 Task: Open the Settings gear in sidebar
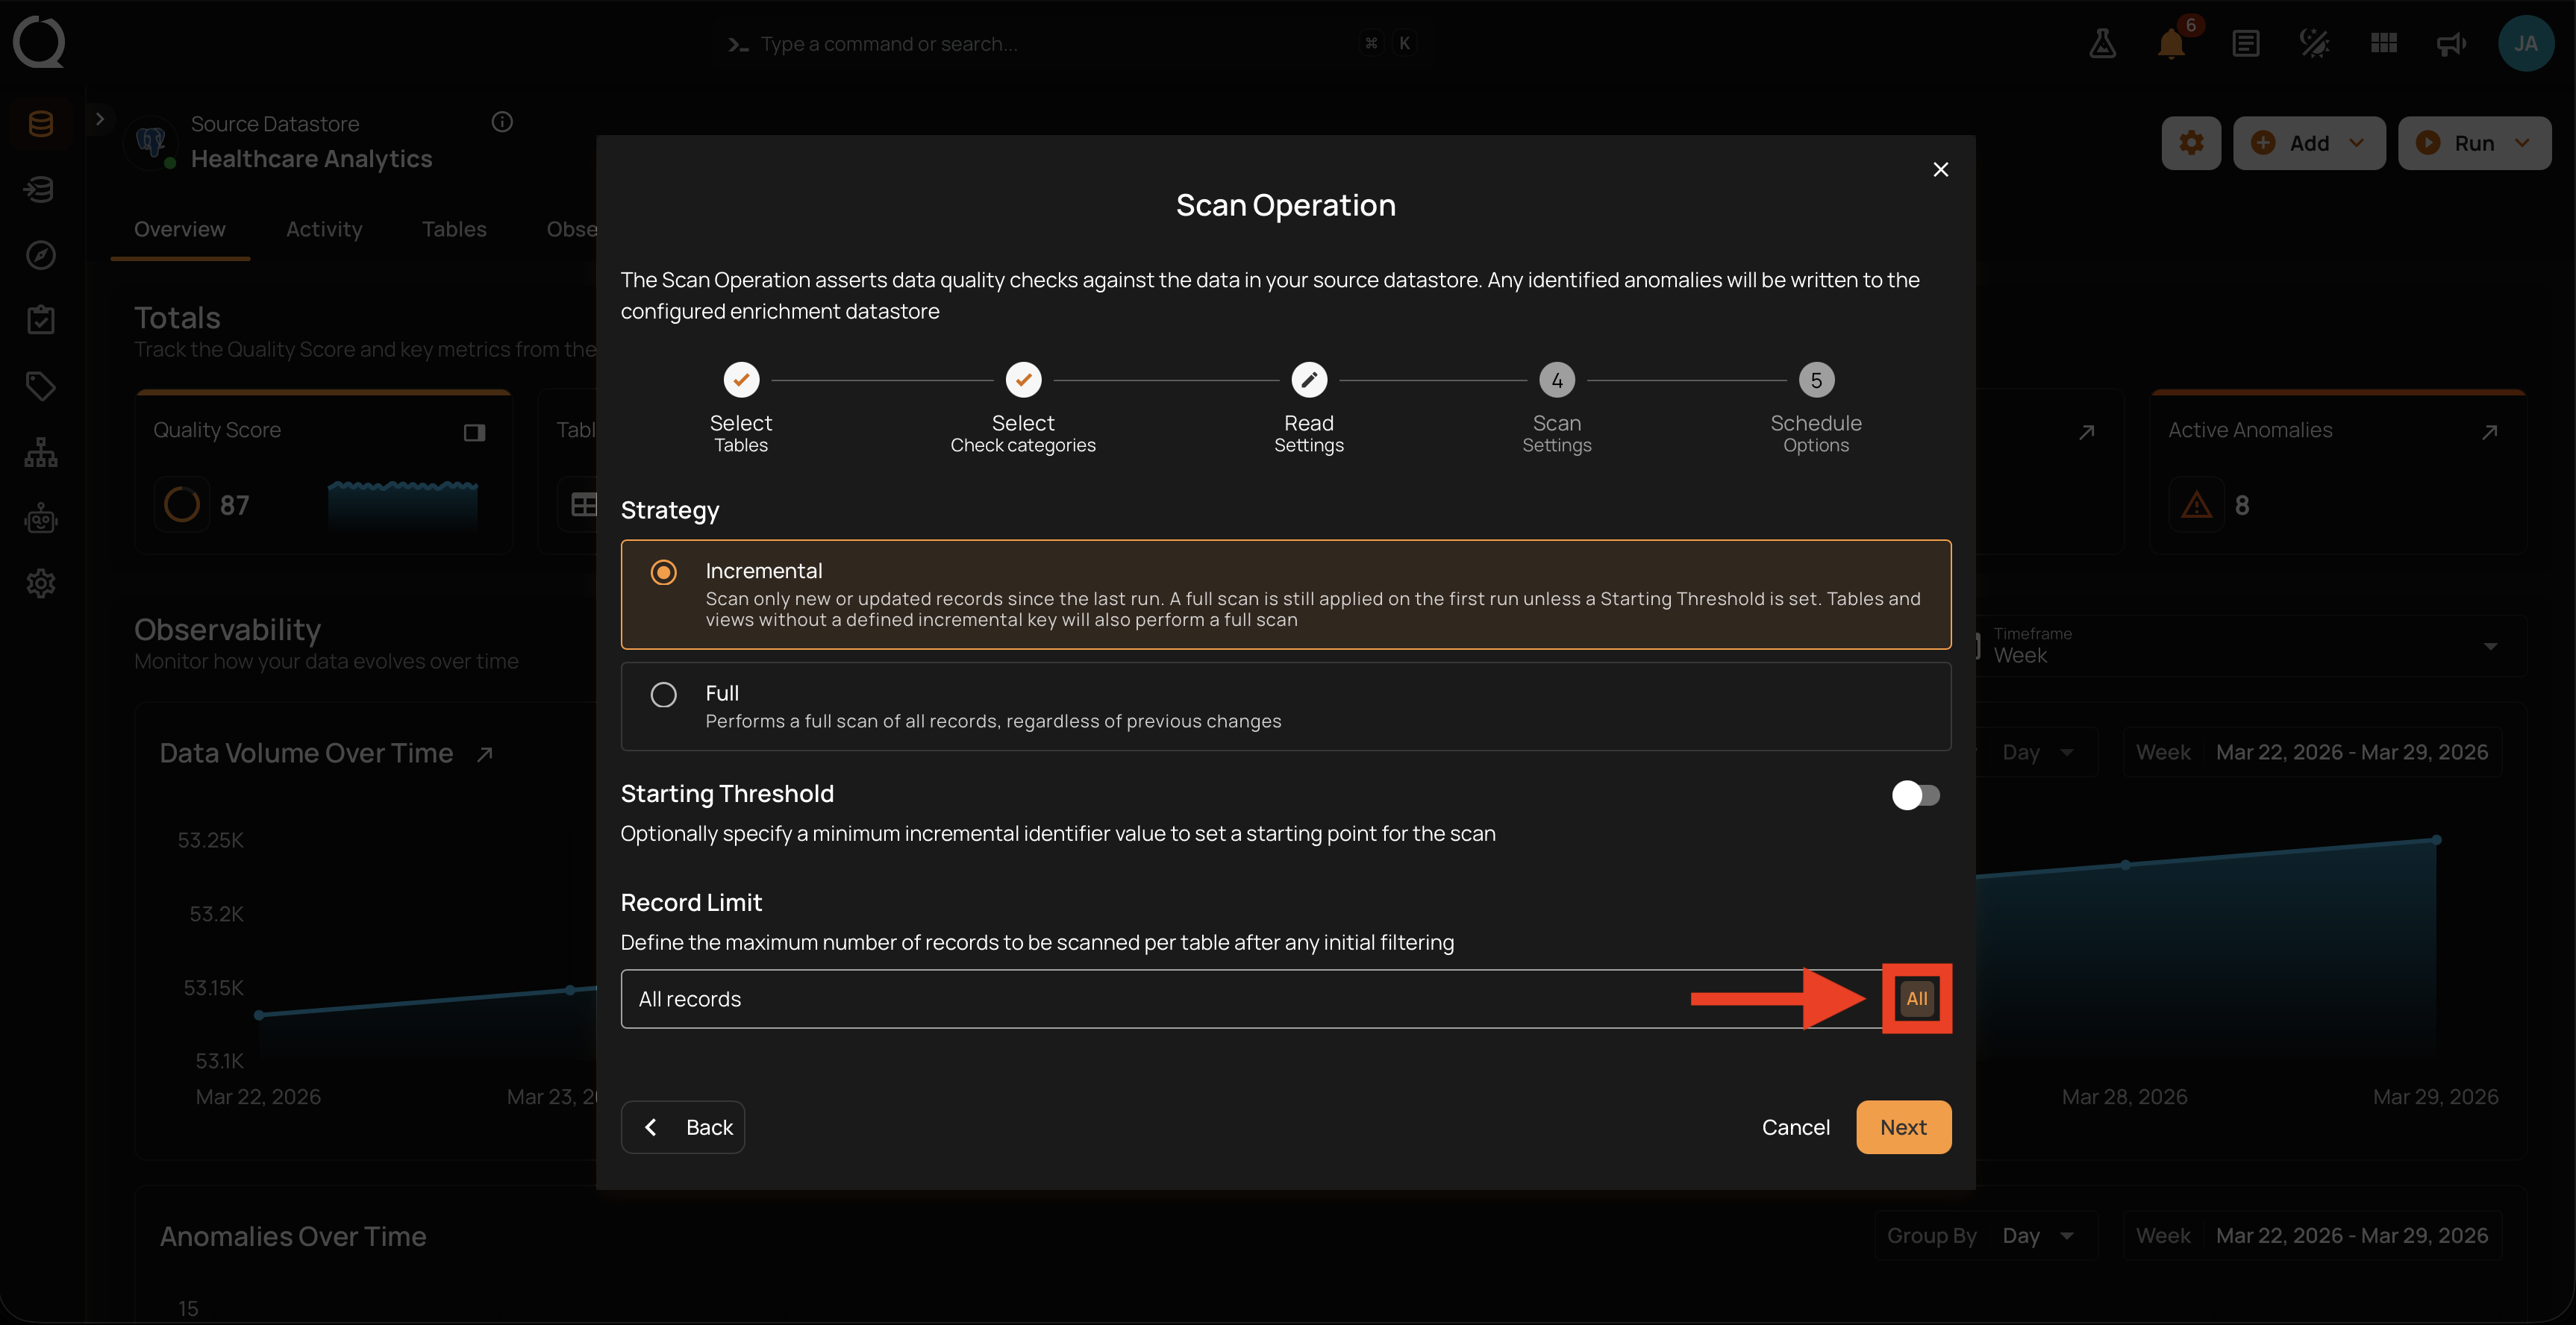click(x=40, y=583)
